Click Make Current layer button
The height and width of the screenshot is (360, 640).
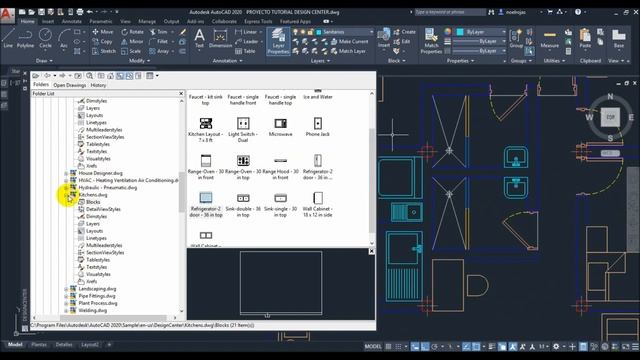click(x=349, y=42)
